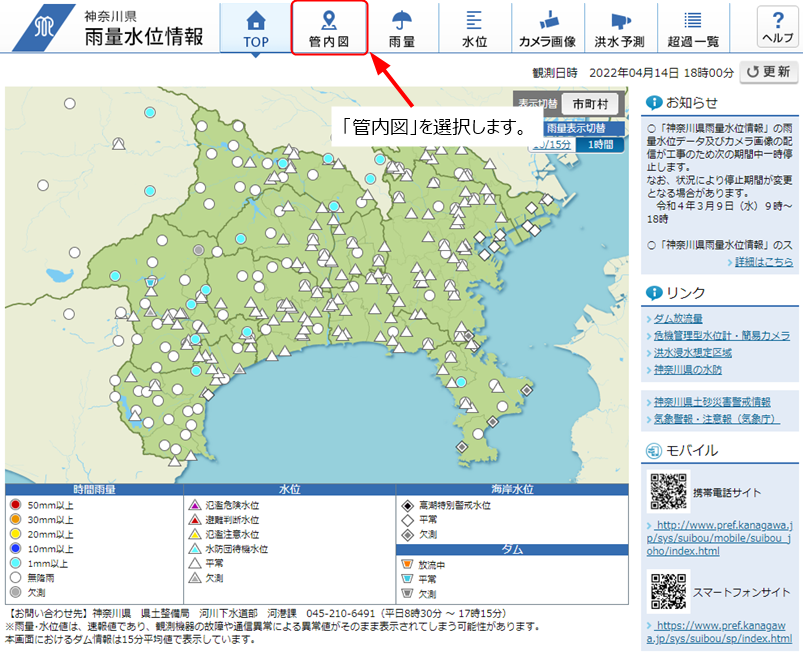Open the mobile suibou_joho index.html URL
This screenshot has height=655, width=803.
pyautogui.click(x=719, y=538)
